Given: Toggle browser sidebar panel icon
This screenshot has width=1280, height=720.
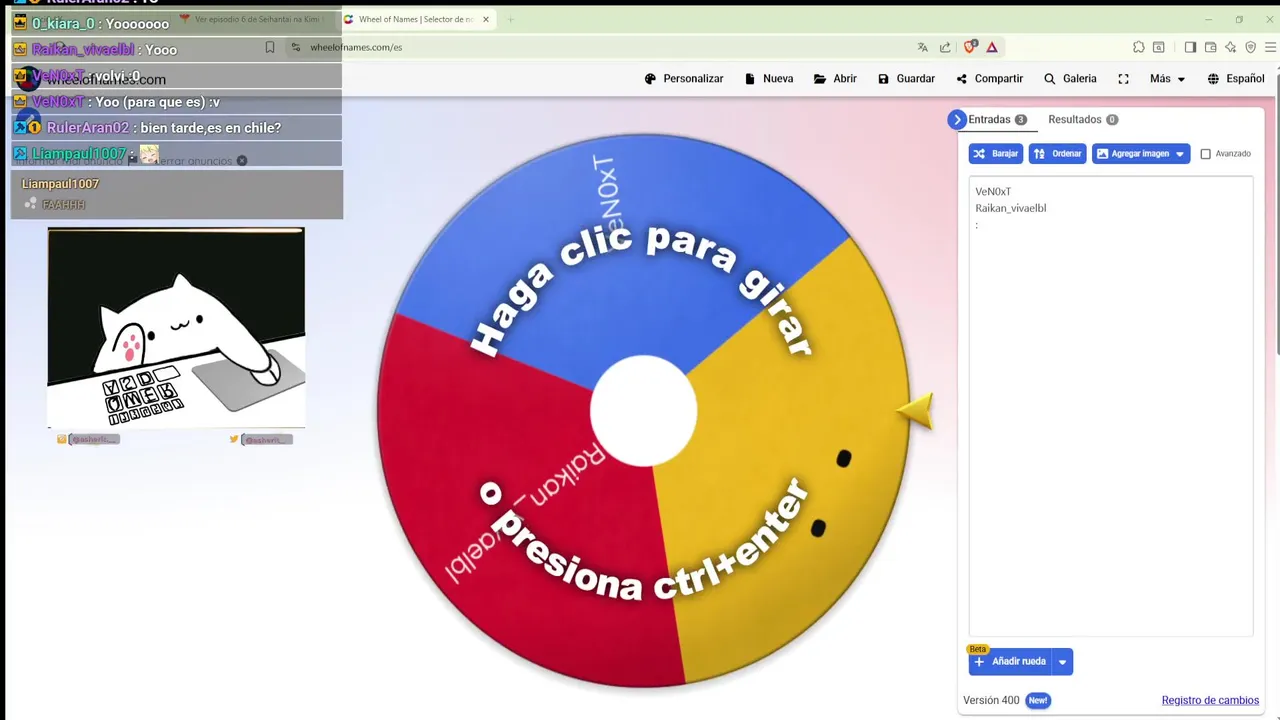Looking at the screenshot, I should pos(1190,47).
